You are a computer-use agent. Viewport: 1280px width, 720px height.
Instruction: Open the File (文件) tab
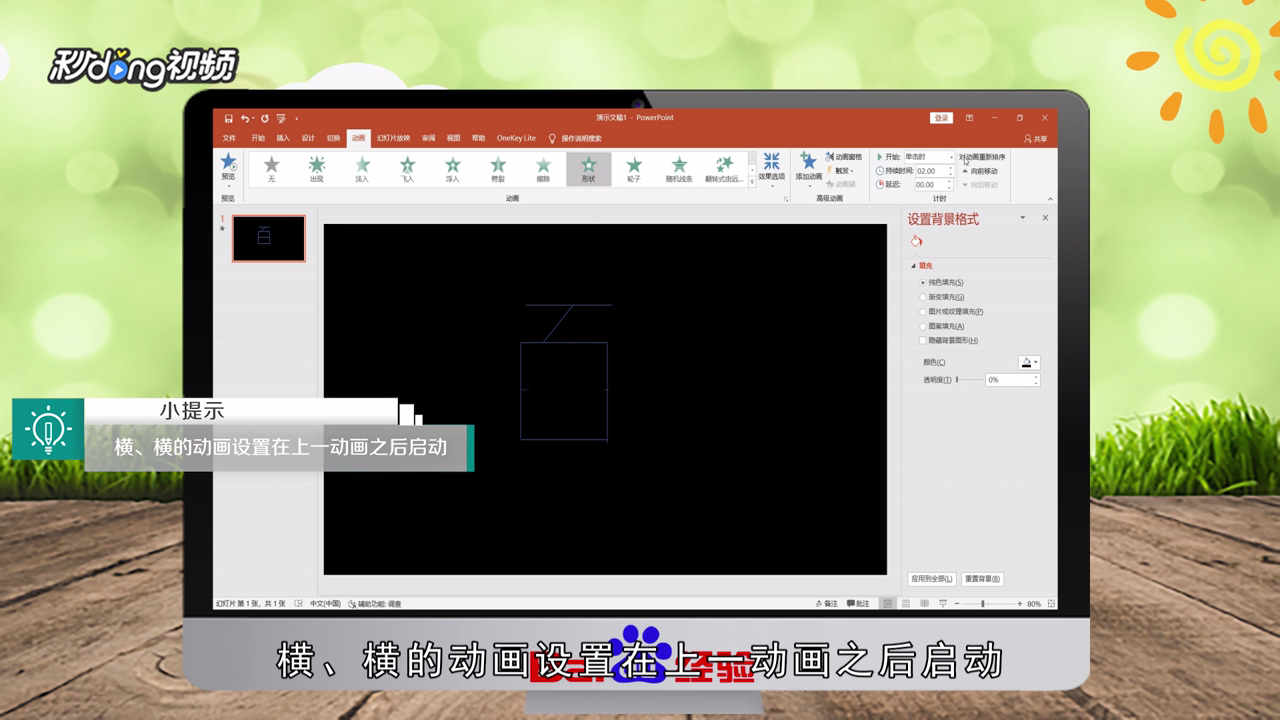229,138
